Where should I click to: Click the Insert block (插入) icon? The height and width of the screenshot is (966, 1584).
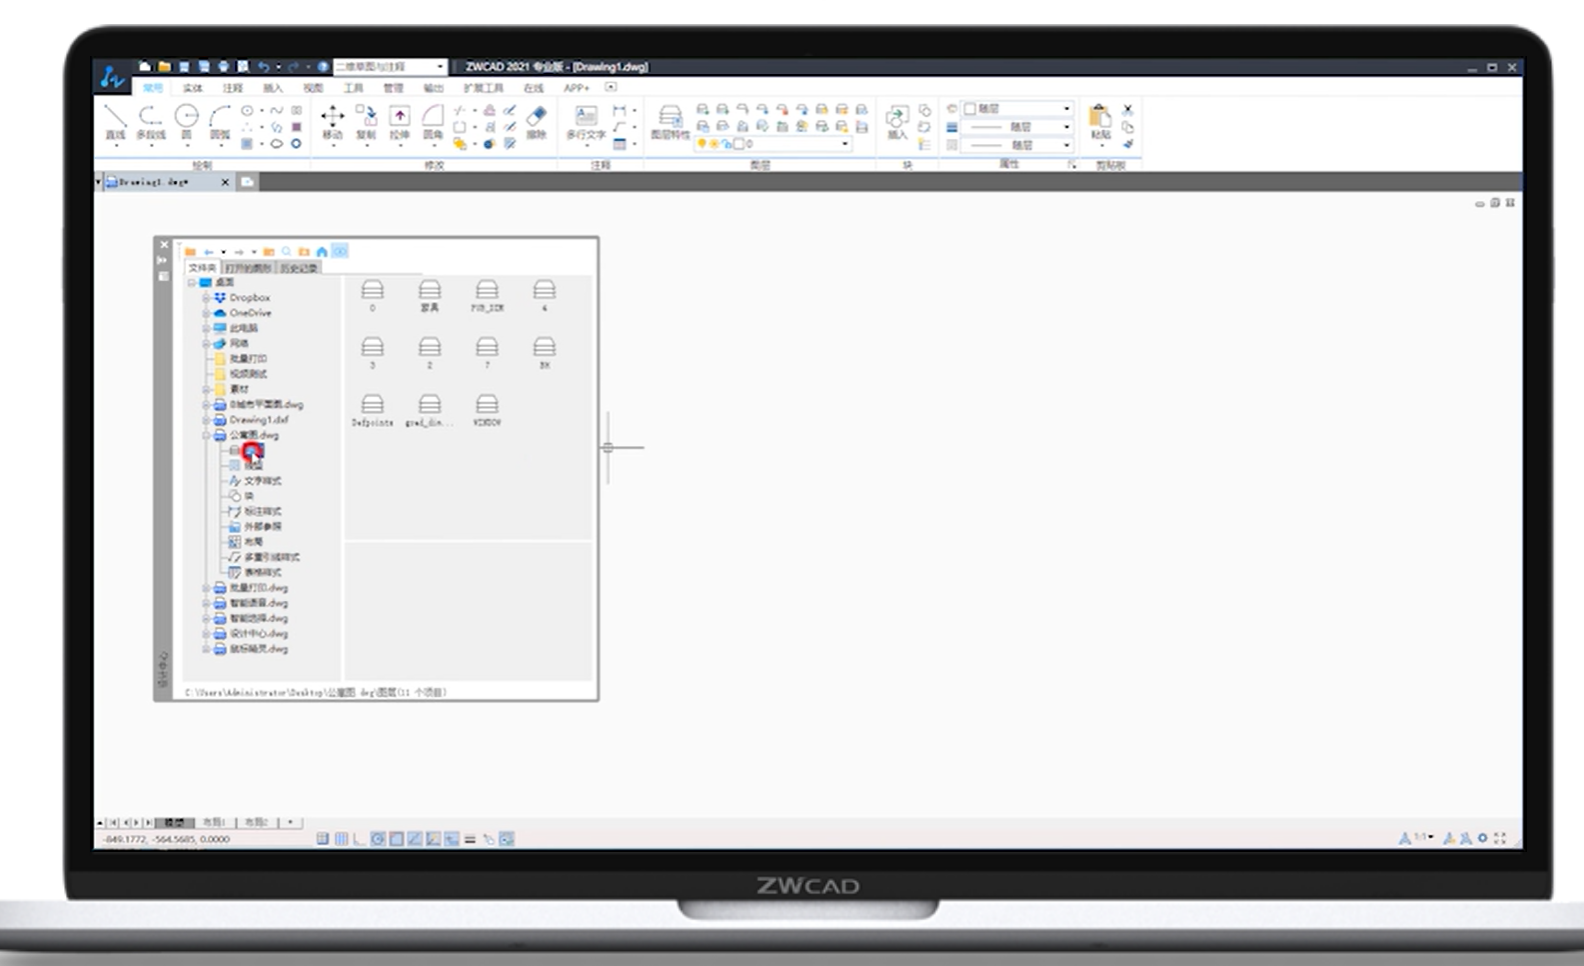(897, 120)
